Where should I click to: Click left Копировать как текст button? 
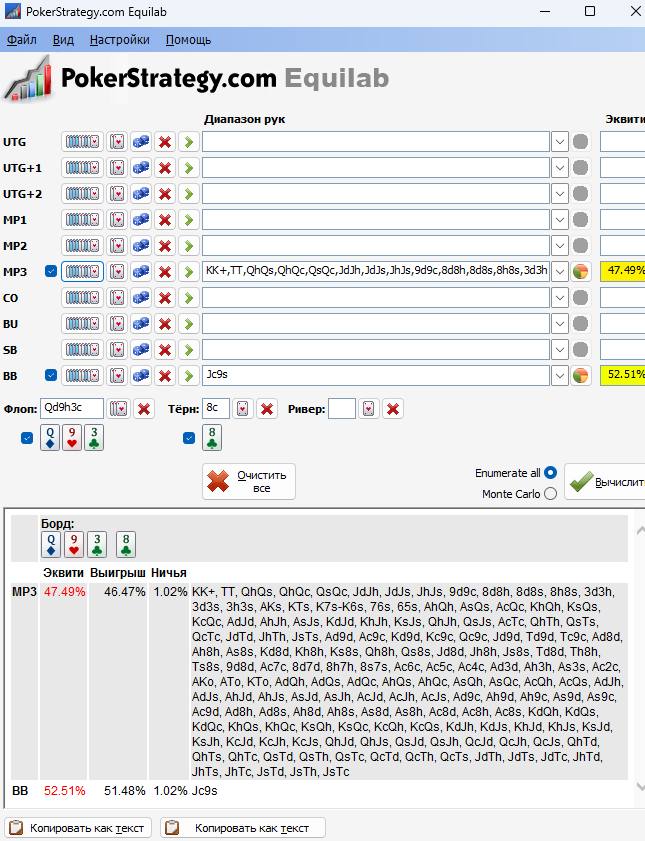pyautogui.click(x=78, y=828)
